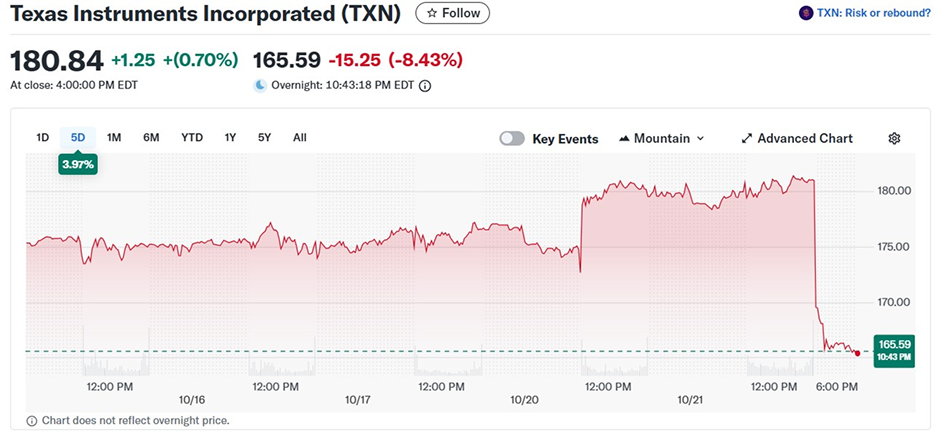Select the 5Y time range
Viewport: 936px width, 432px height.
tap(264, 137)
